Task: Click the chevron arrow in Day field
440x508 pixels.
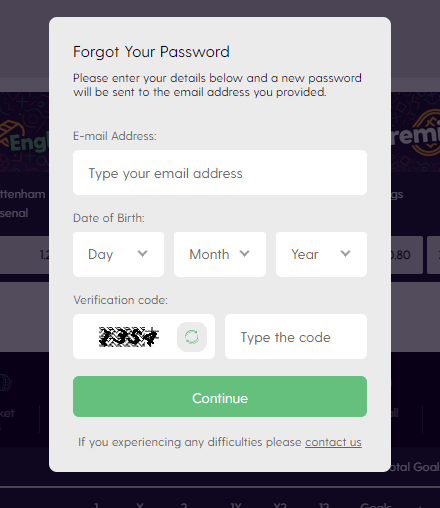Action: click(142, 254)
